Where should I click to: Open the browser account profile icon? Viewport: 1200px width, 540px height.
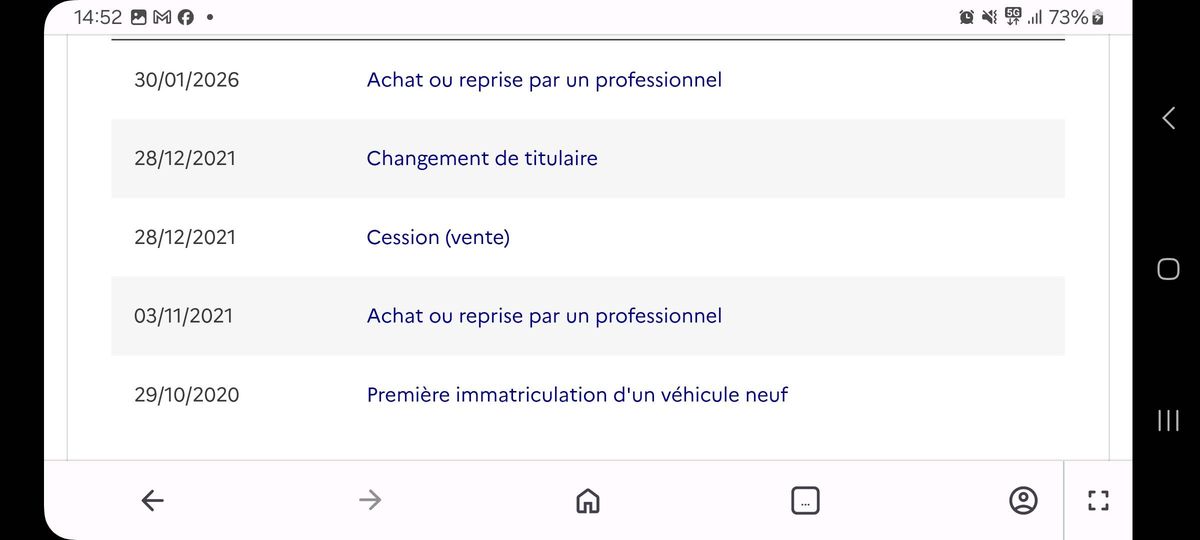pos(1022,500)
